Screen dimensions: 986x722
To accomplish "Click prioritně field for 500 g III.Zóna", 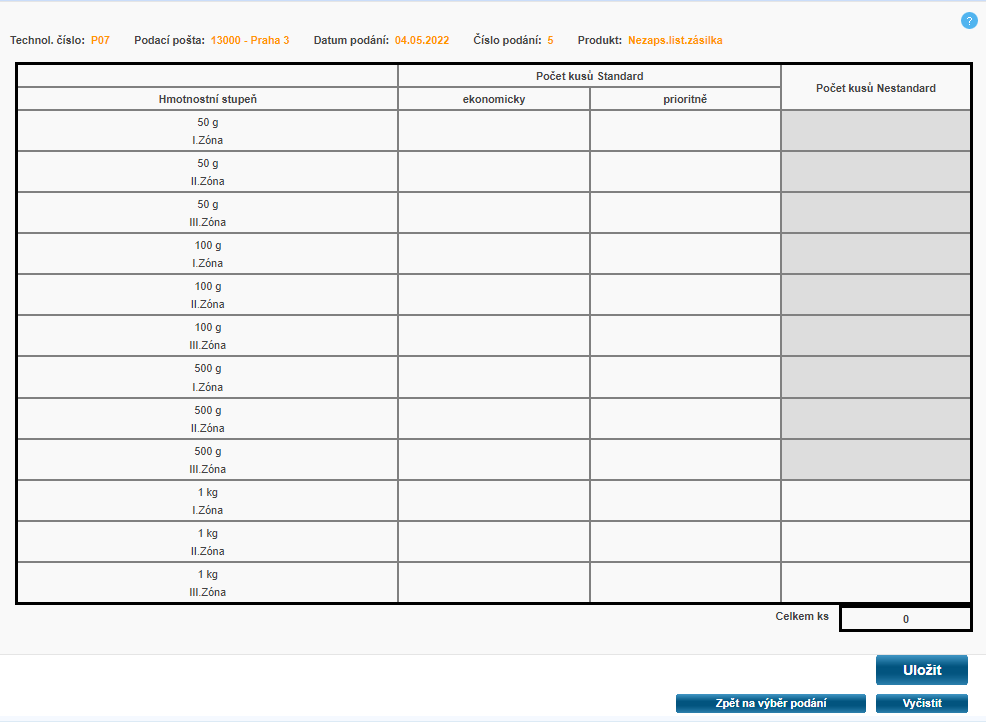I will click(685, 460).
